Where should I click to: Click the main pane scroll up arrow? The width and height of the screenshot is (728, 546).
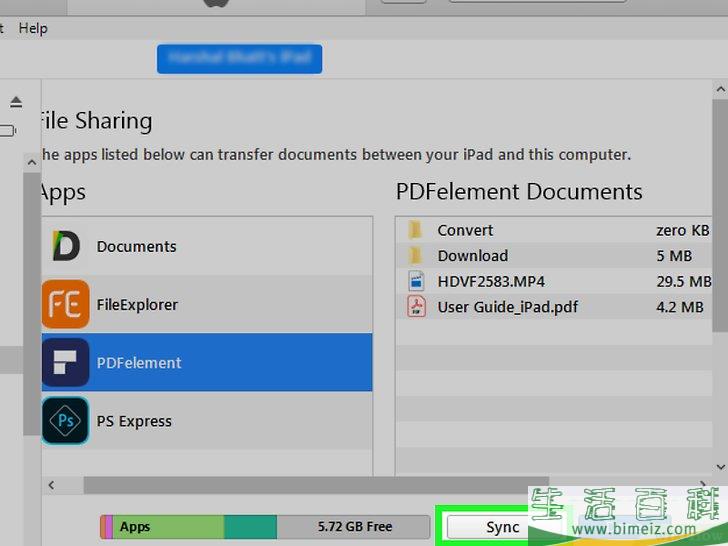[x=721, y=89]
